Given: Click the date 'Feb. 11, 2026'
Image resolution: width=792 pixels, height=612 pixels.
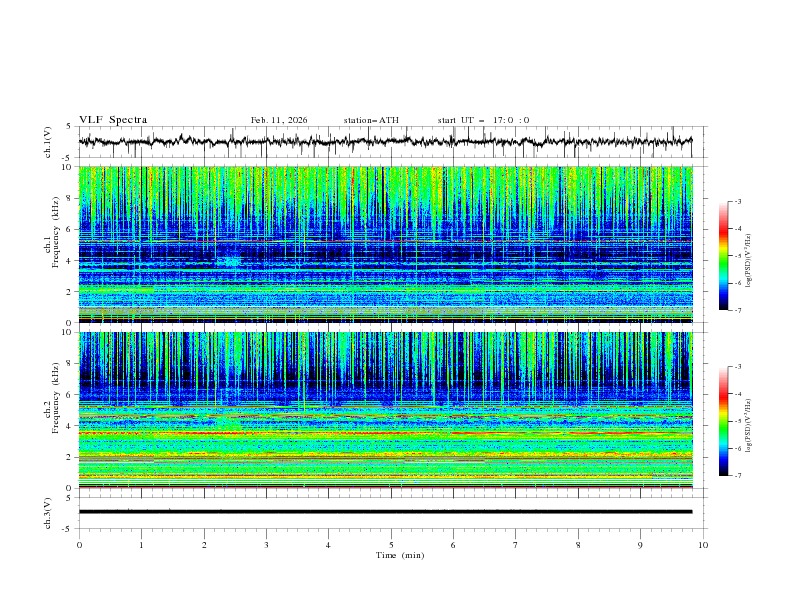Looking at the screenshot, I should click(279, 120).
